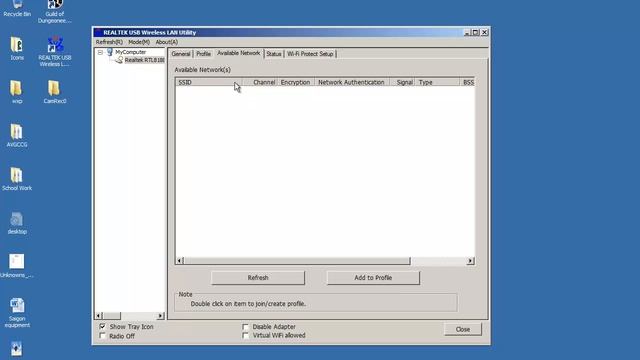Click network list scrollbar left arrow
Image resolution: width=640 pixels, height=360 pixels.
tap(180, 261)
